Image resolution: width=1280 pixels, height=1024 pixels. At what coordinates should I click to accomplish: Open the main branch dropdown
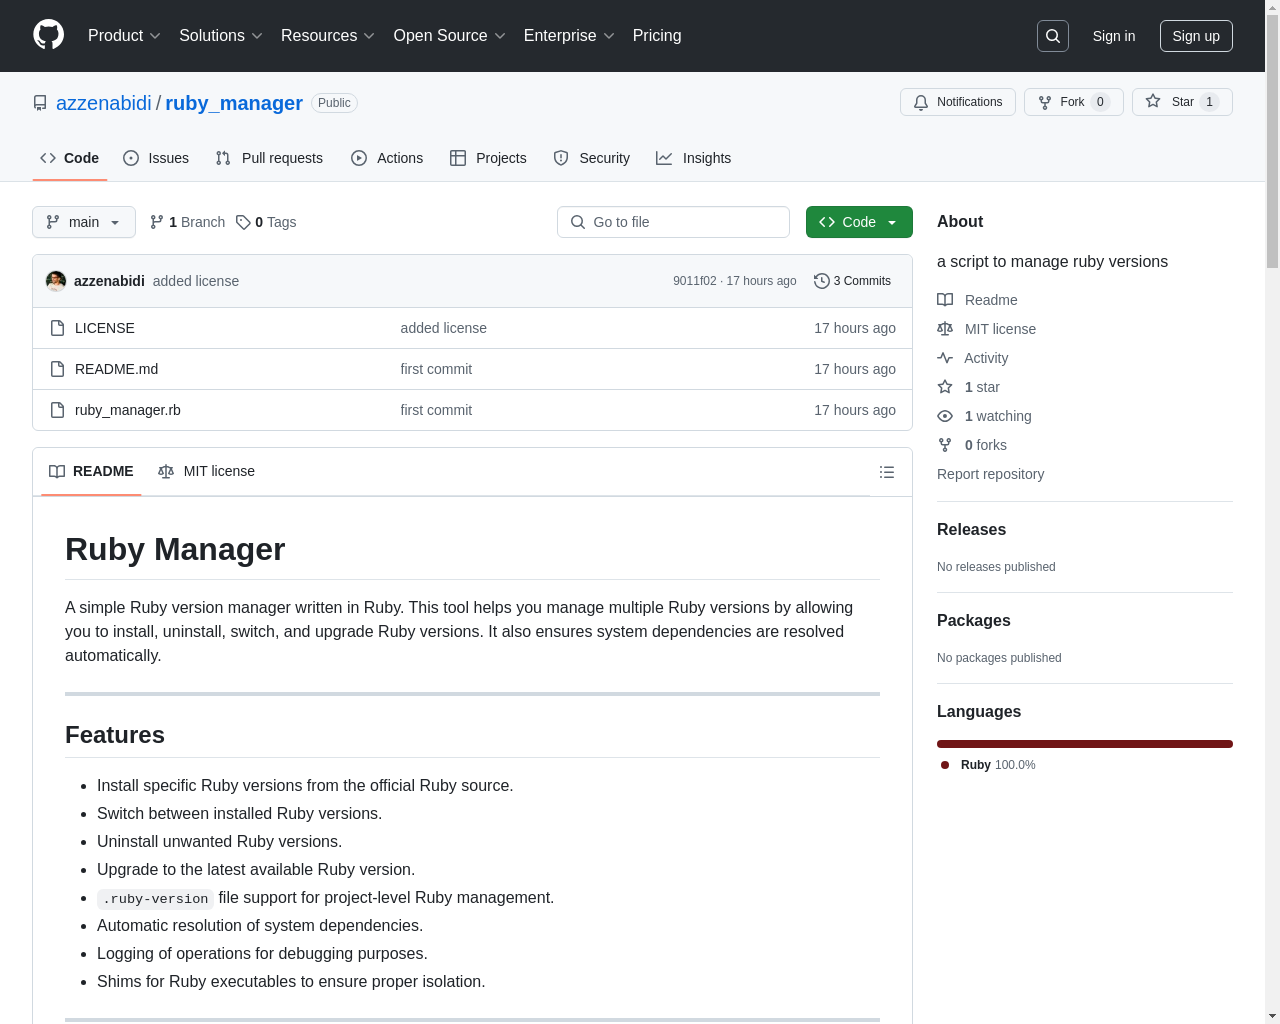(84, 222)
